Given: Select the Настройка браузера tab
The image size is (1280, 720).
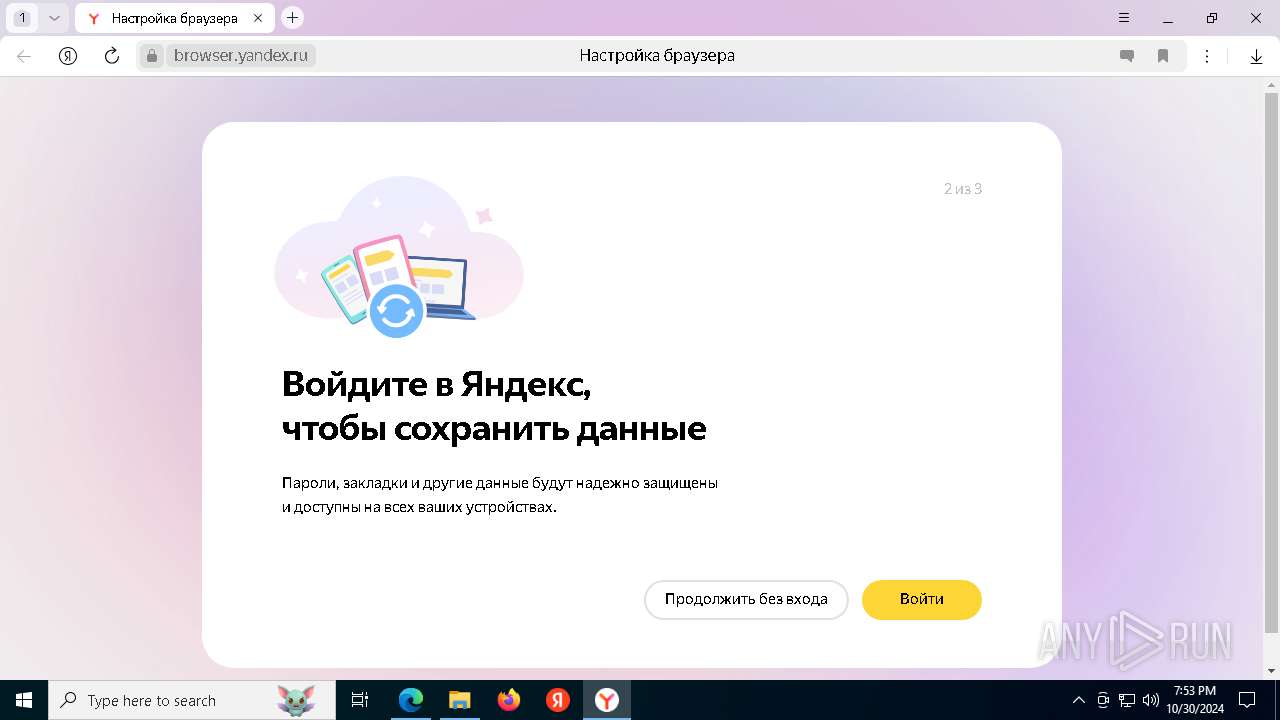Looking at the screenshot, I should click(x=174, y=18).
